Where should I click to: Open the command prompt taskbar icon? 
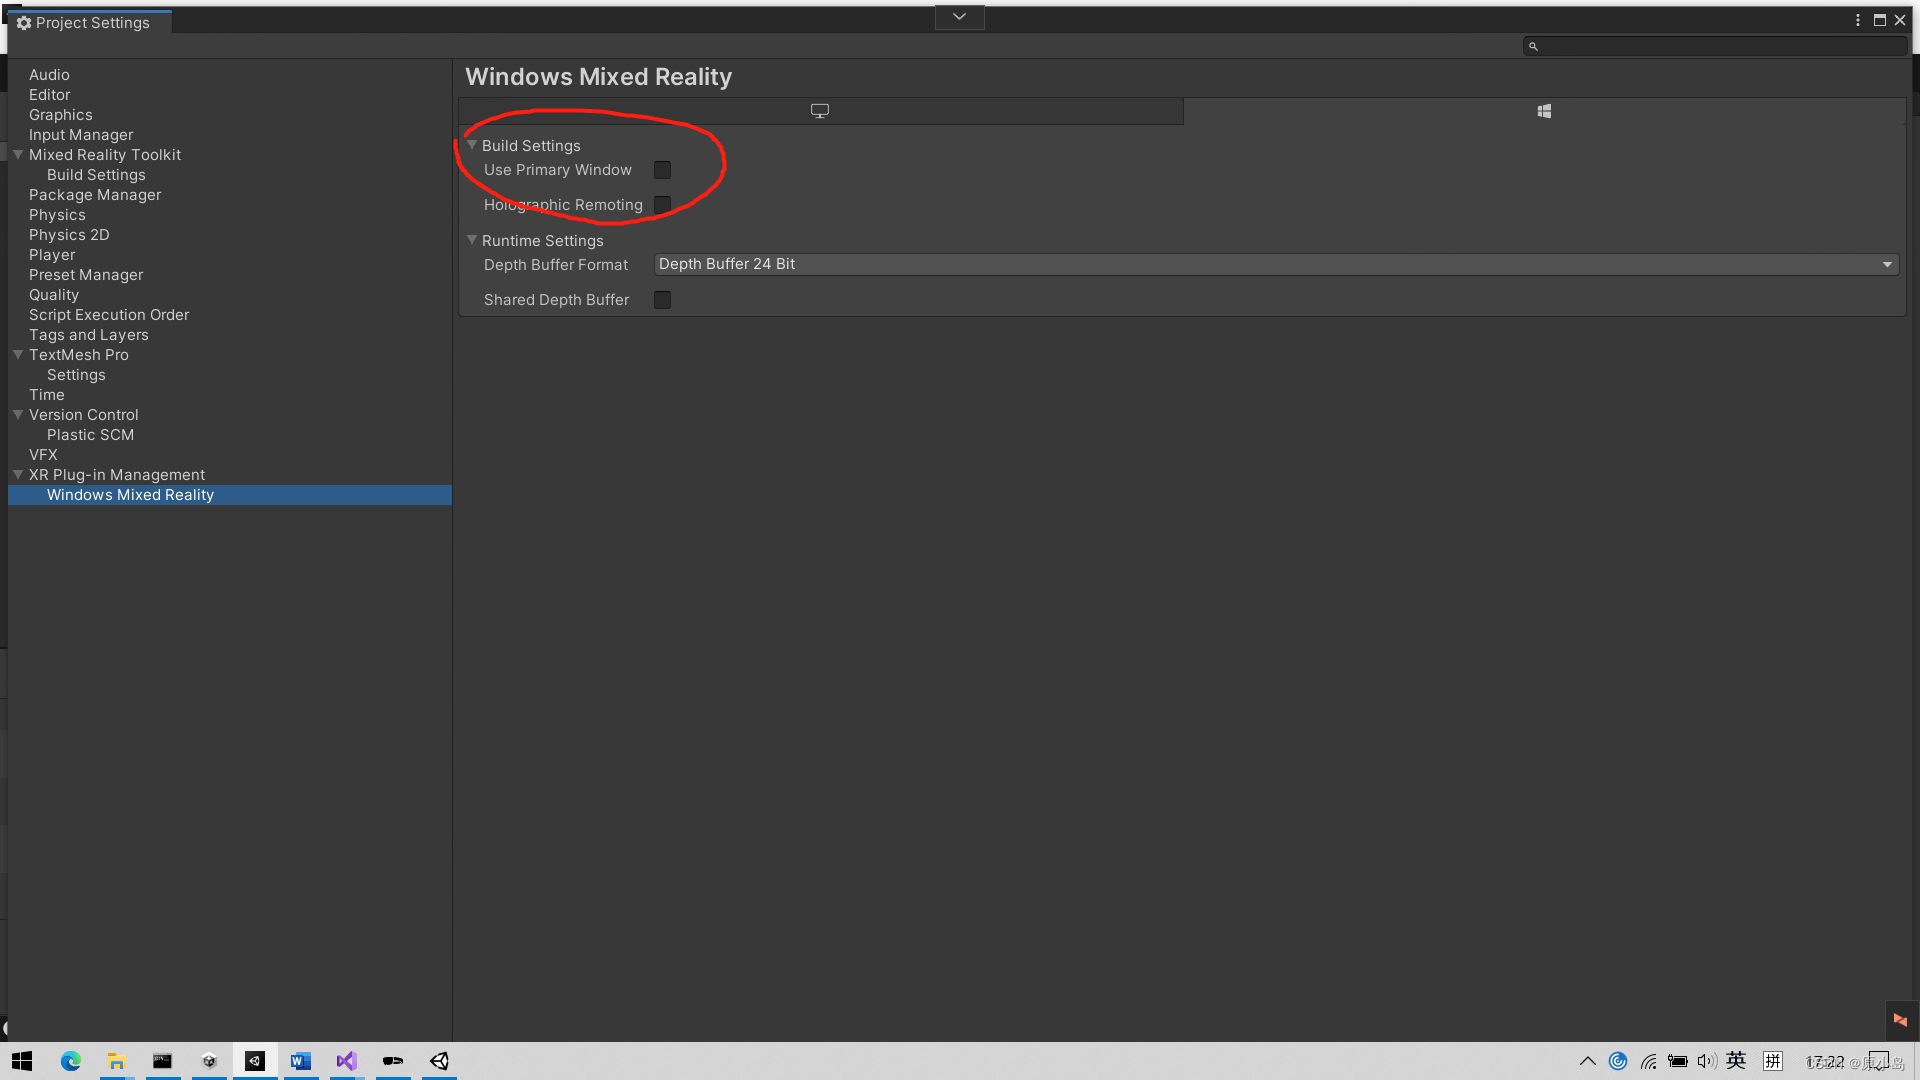162,1061
